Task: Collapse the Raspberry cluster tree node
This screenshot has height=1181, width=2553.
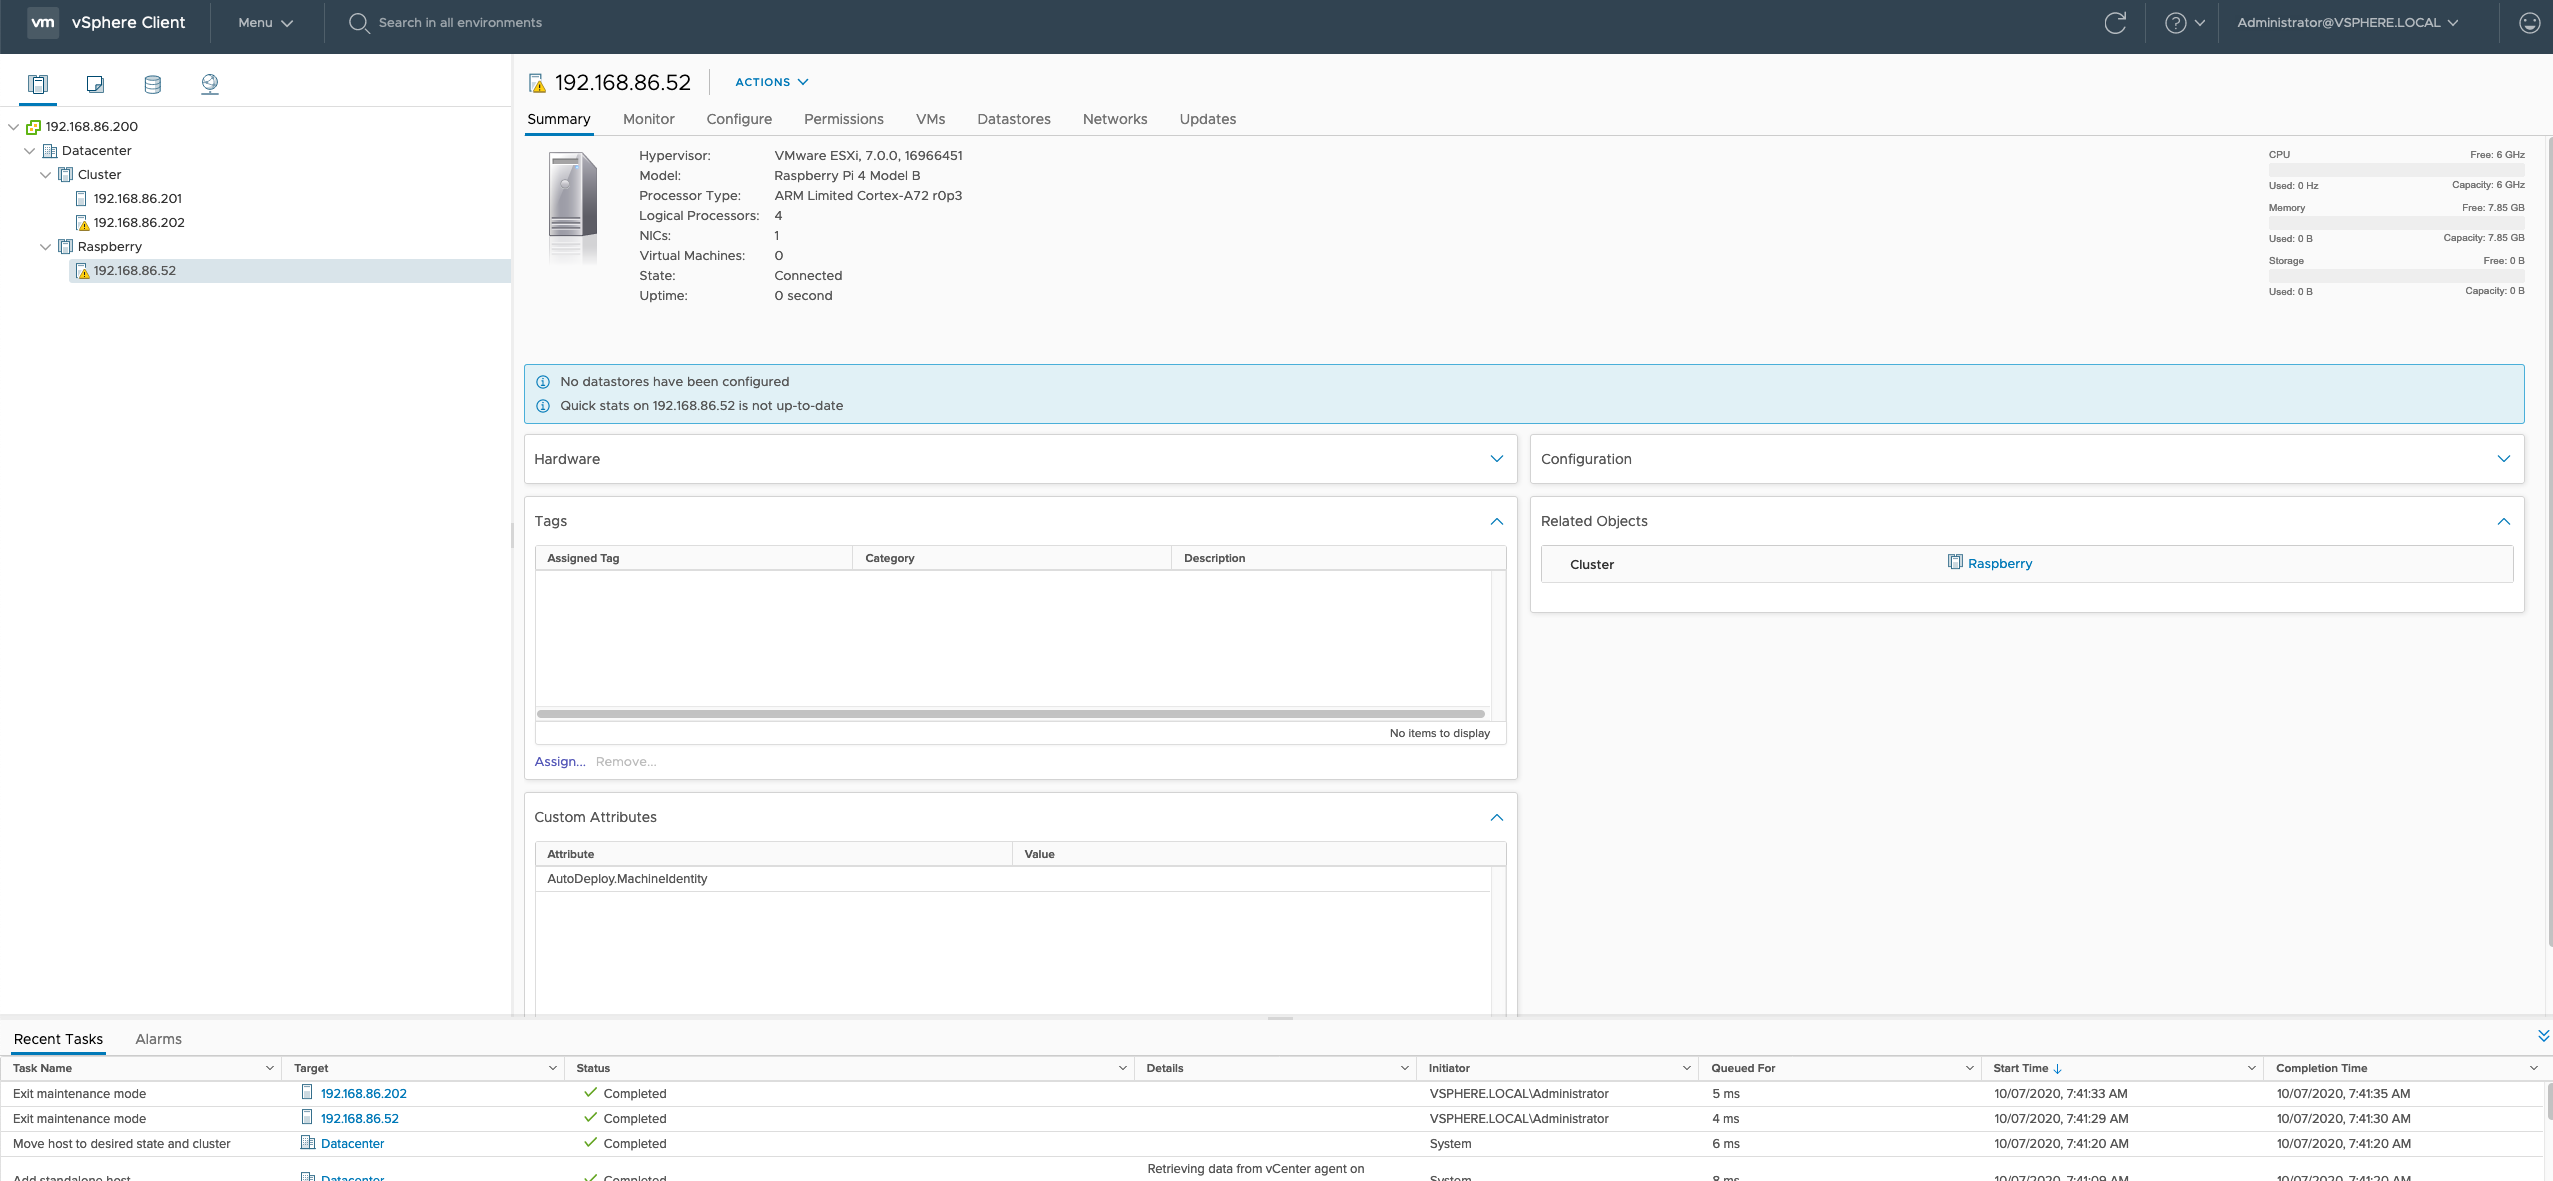Action: (46, 247)
